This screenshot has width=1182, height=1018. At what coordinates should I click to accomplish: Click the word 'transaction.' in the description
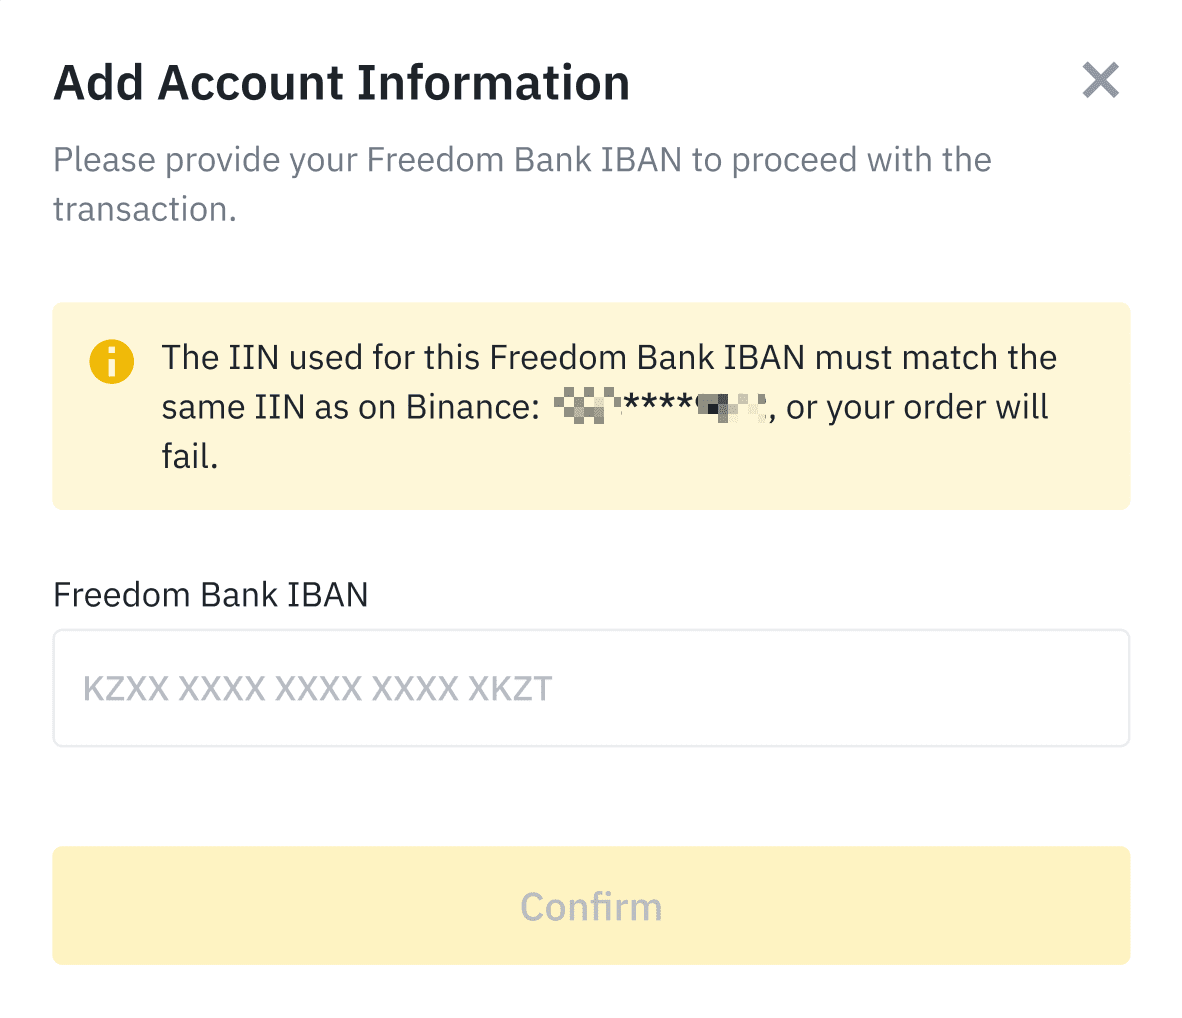pyautogui.click(x=144, y=210)
